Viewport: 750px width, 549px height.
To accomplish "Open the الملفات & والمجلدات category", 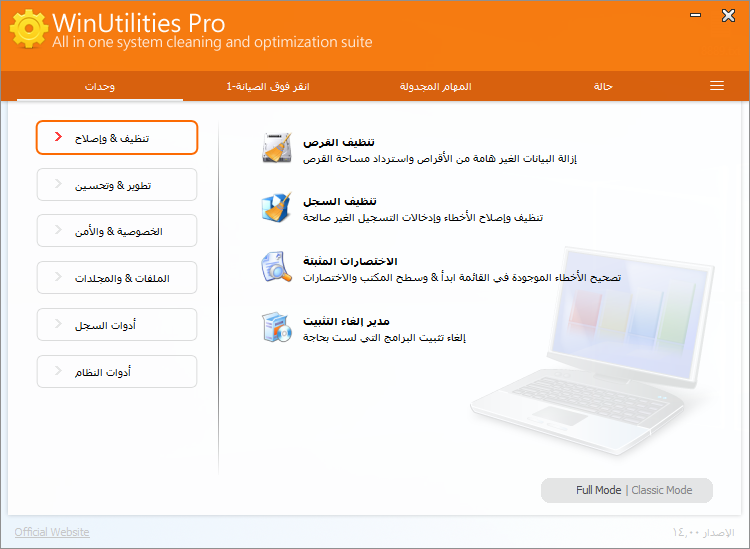I will pos(117,277).
